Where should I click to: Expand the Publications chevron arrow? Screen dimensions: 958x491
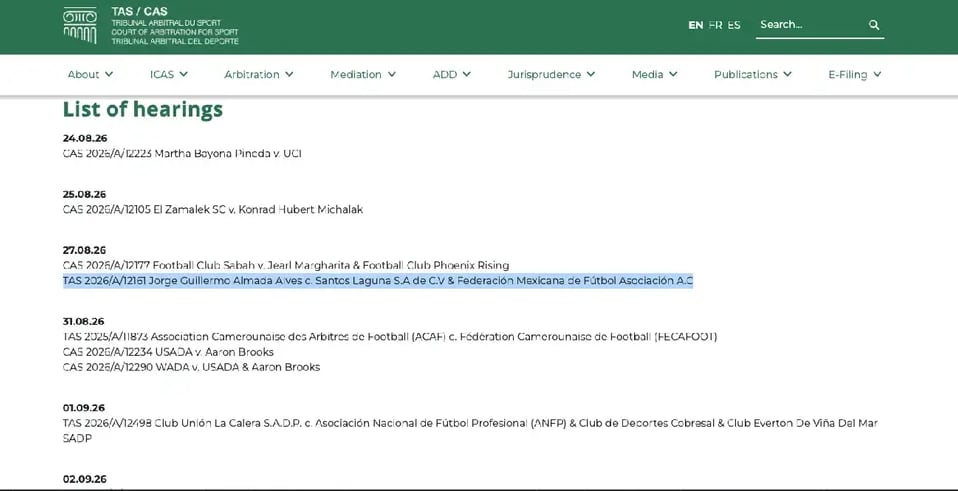tap(787, 75)
